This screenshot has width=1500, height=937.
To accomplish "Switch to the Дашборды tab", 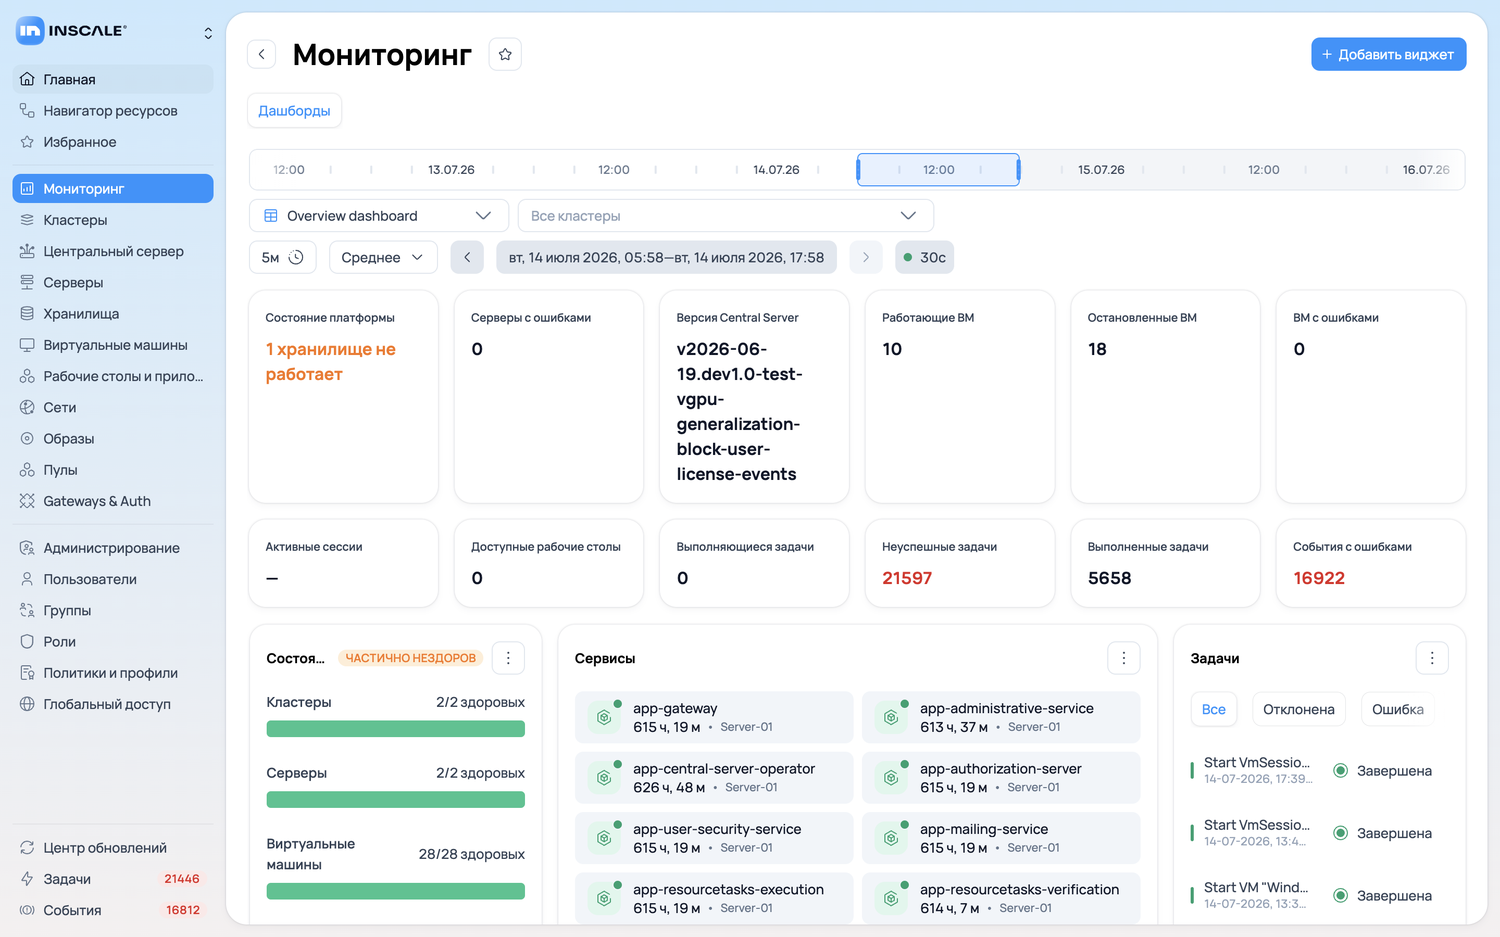I will (295, 111).
